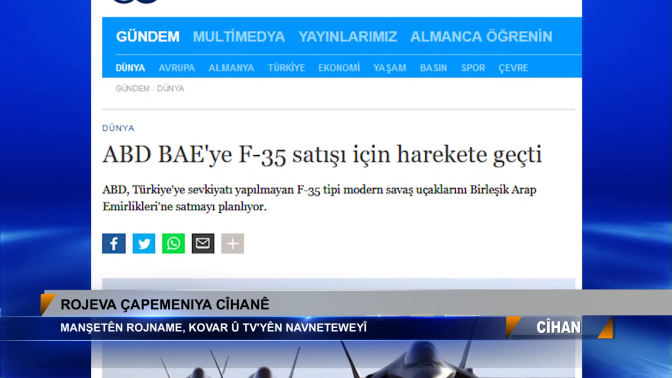672x378 pixels.
Task: Select the EKONOMİ subsection tab
Action: pyautogui.click(x=339, y=68)
